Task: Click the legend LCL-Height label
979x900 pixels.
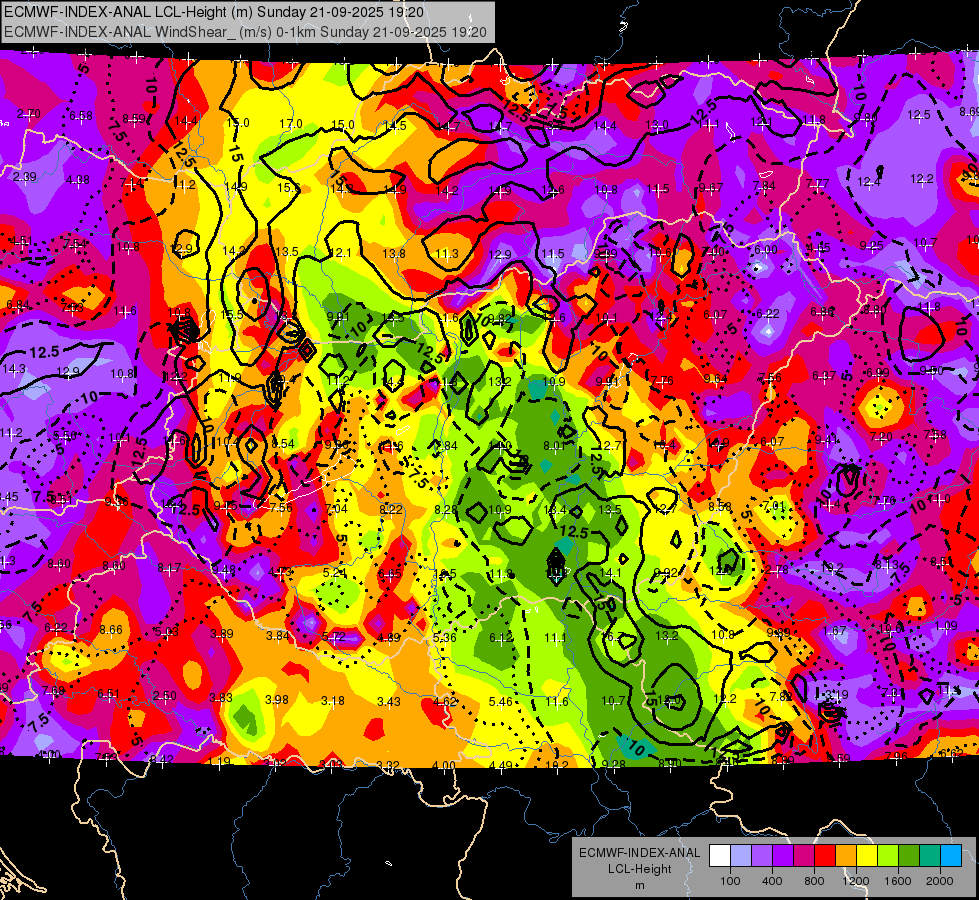Action: 639,869
